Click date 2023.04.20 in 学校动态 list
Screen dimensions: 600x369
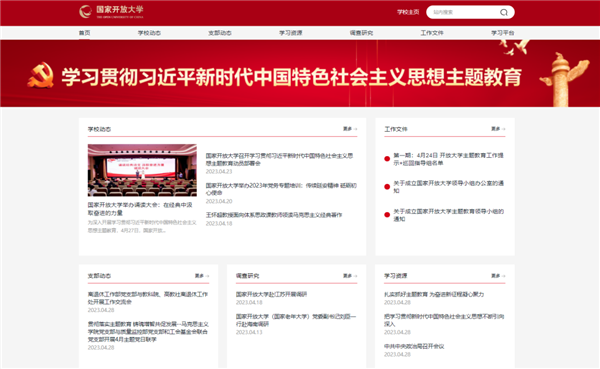219,201
